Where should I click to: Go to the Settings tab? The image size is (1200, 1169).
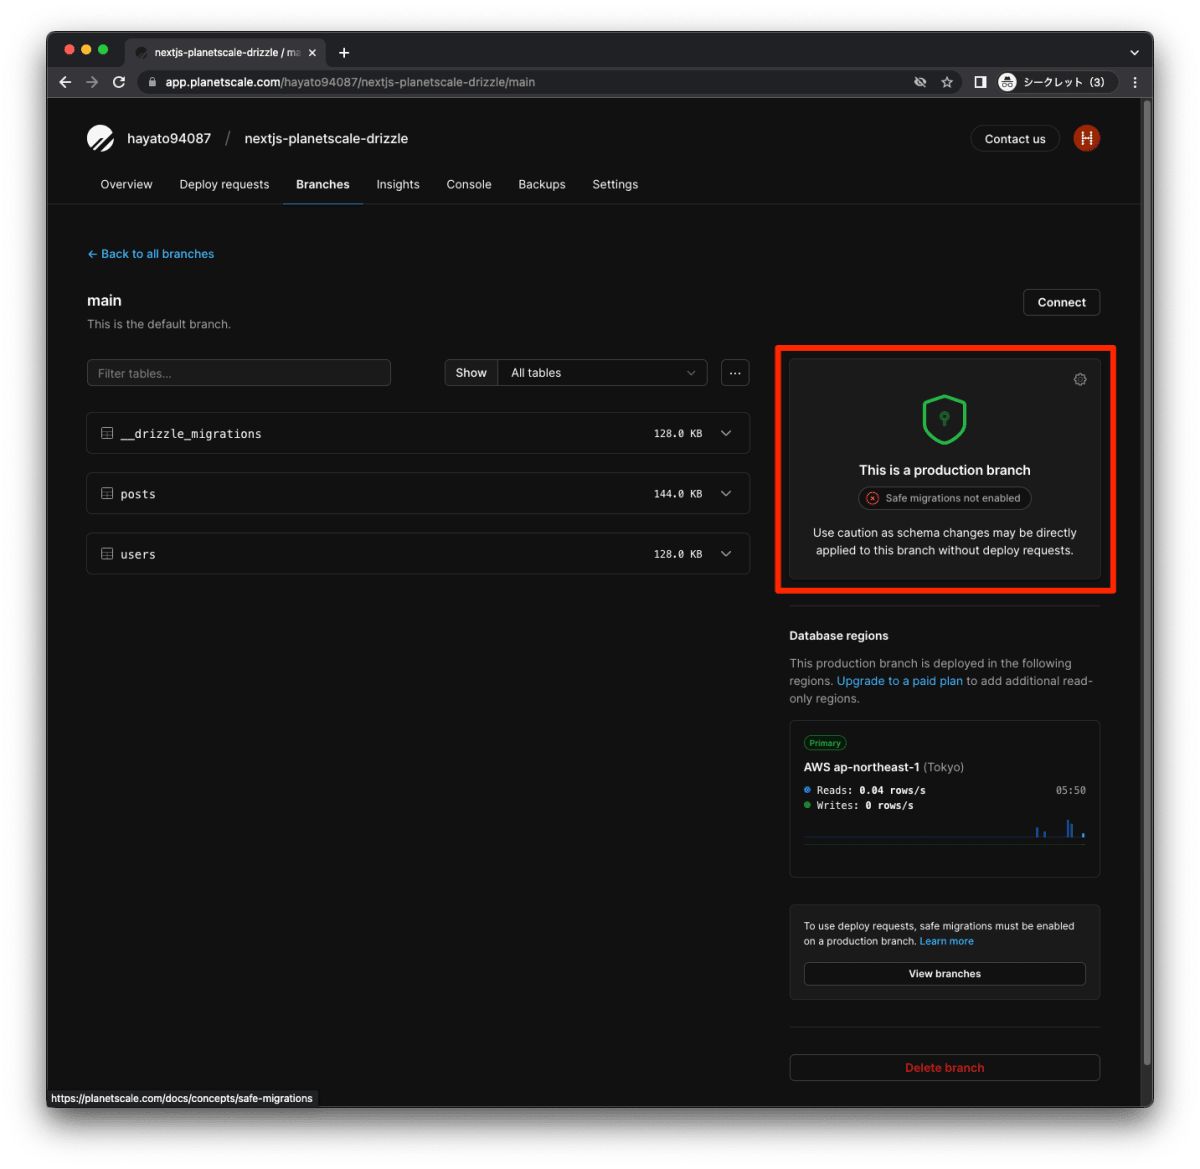615,184
